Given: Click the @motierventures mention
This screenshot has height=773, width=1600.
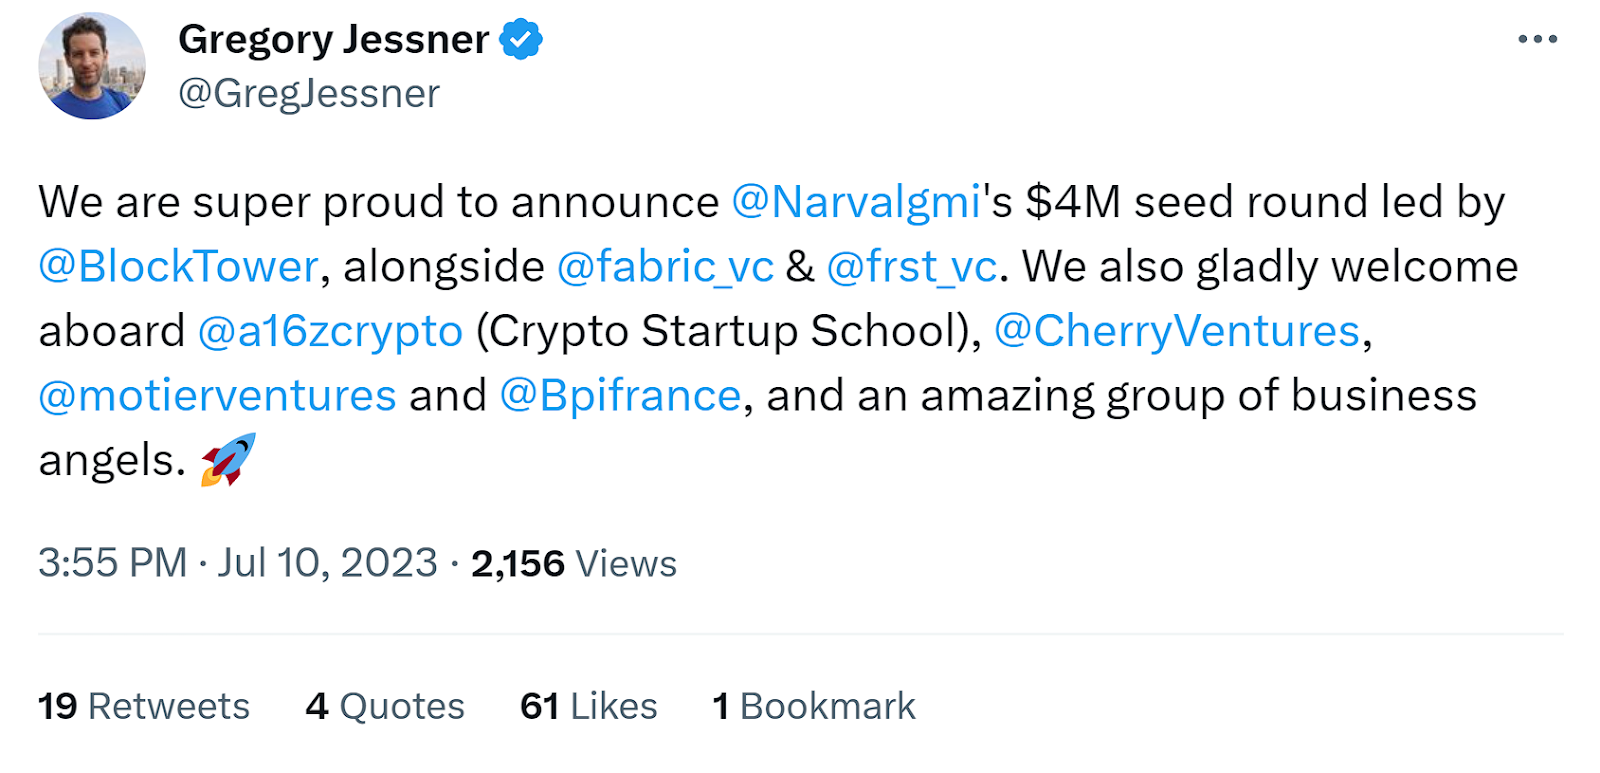Looking at the screenshot, I should 217,396.
